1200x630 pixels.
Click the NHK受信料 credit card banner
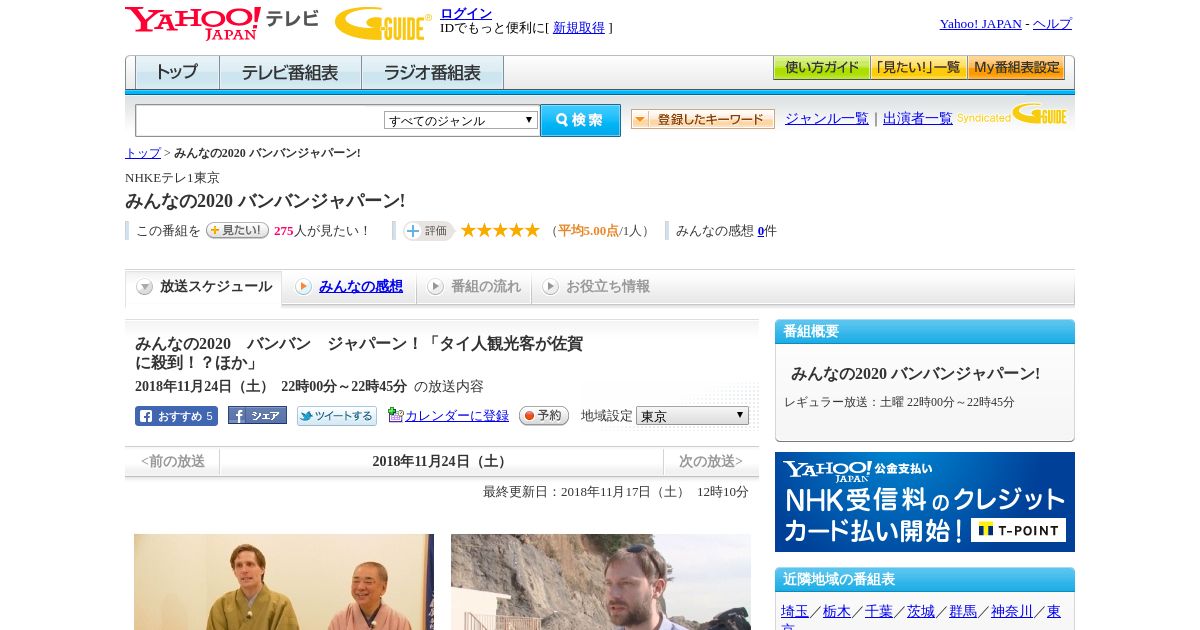(x=925, y=502)
